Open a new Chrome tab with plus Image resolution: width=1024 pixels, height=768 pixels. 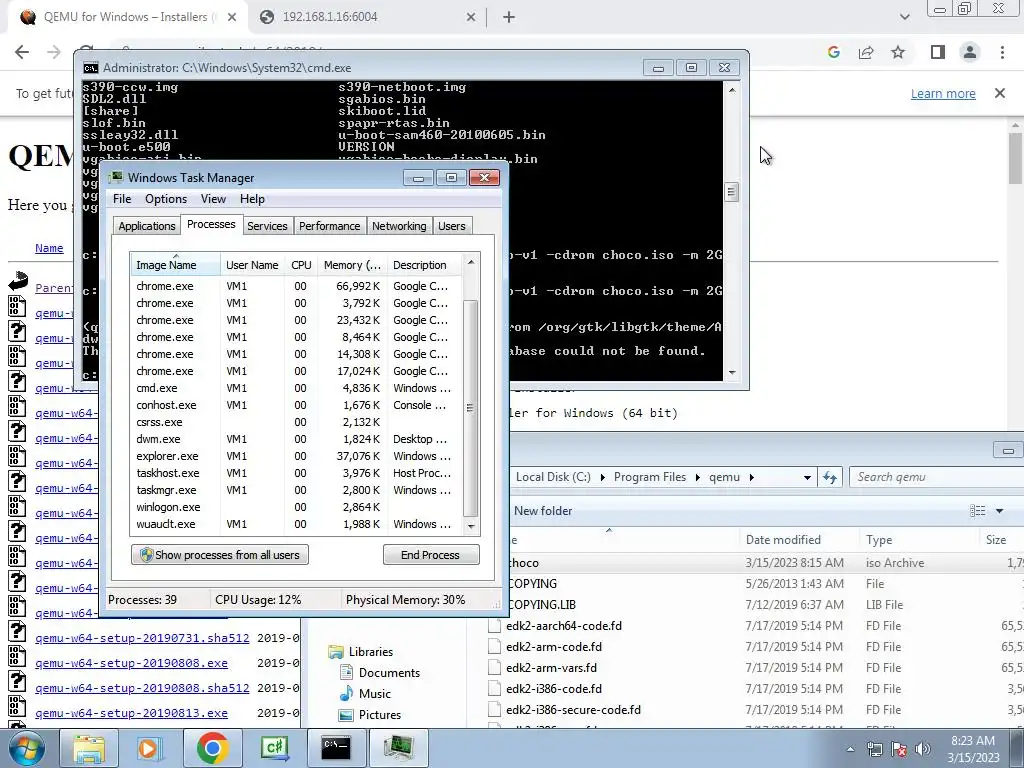point(509,17)
